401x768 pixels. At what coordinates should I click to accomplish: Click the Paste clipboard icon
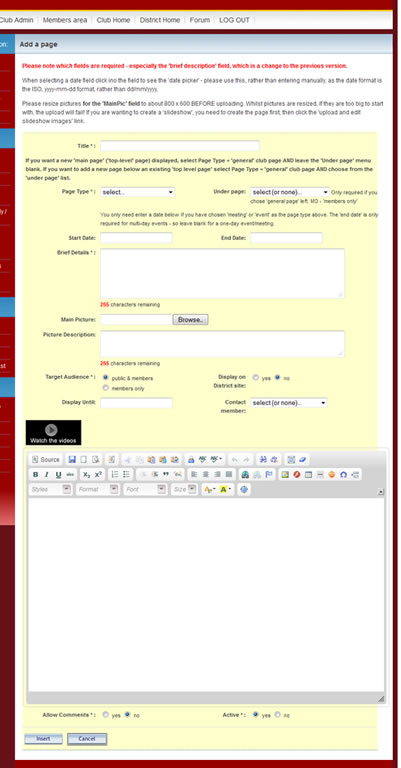151,460
